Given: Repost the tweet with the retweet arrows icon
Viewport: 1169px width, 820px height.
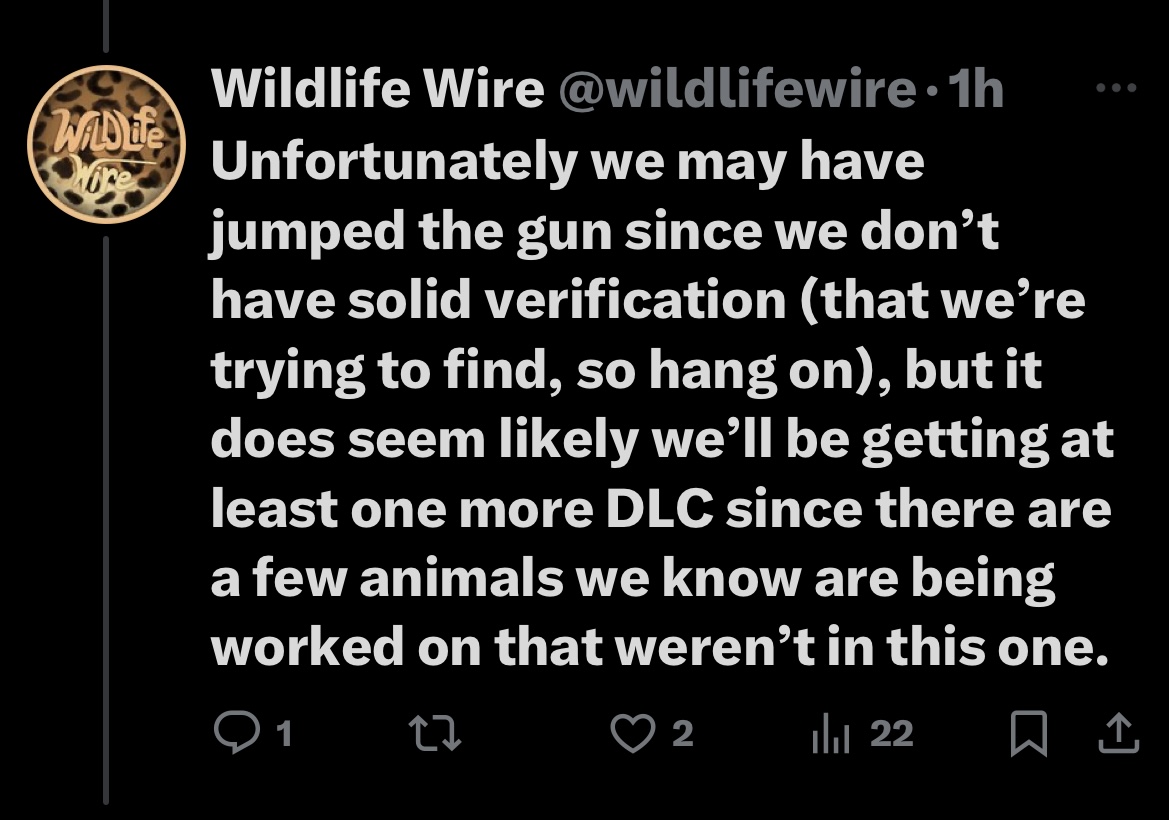Looking at the screenshot, I should [x=437, y=733].
